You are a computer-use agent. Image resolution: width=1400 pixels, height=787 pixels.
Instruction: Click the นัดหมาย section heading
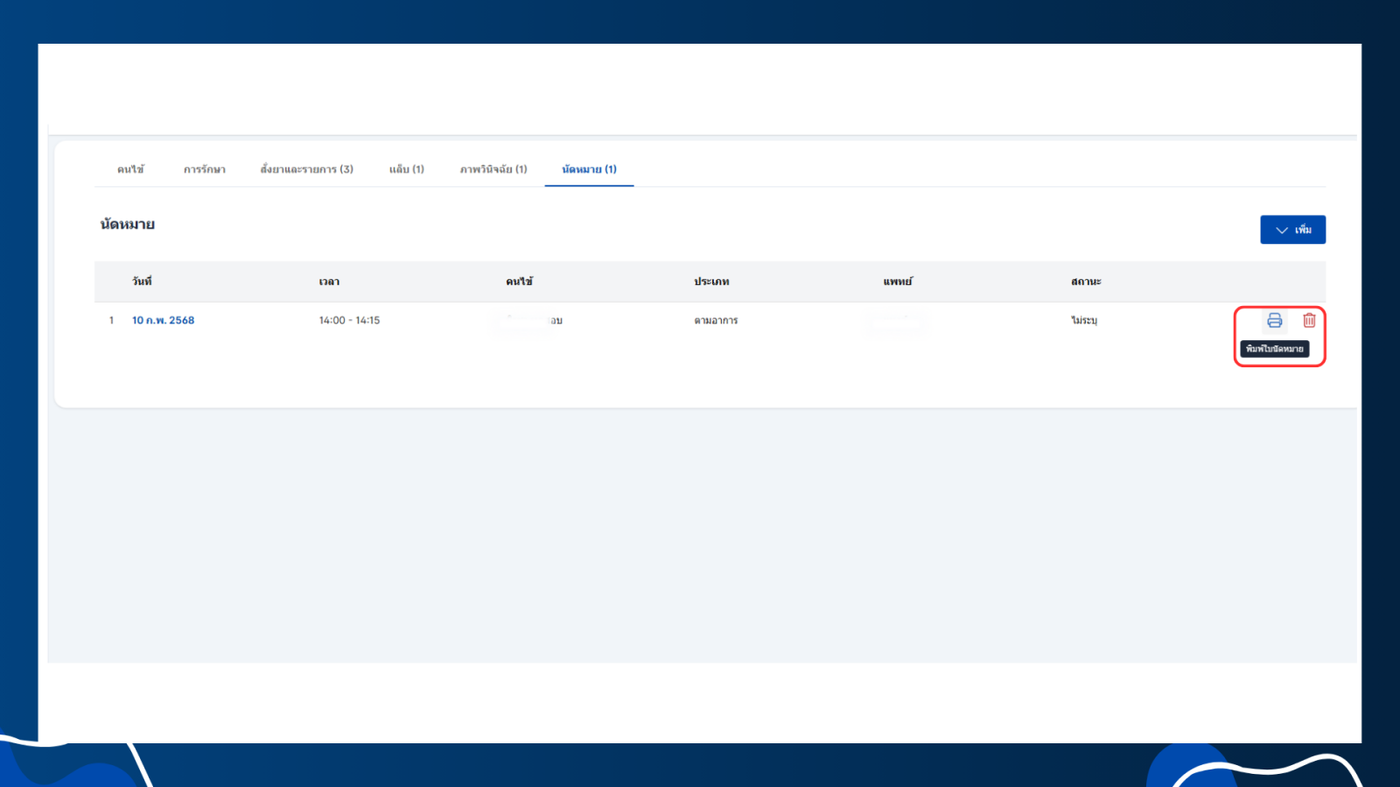click(127, 225)
